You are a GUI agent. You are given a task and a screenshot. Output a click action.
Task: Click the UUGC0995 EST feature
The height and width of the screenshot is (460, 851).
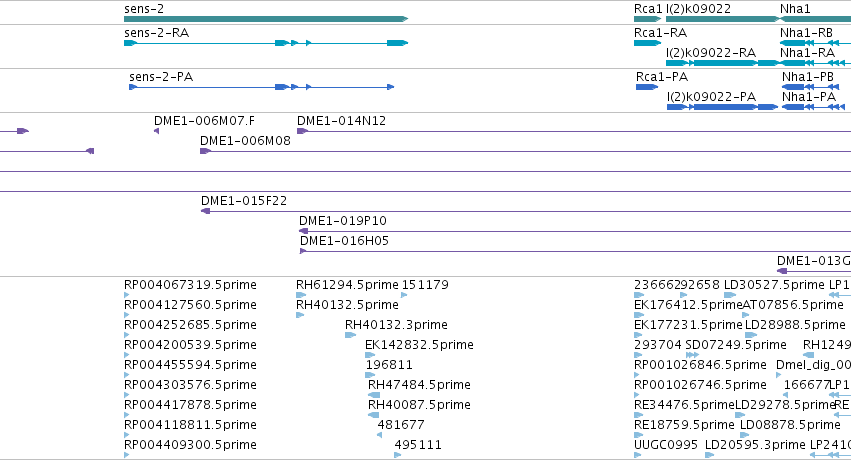(x=638, y=455)
